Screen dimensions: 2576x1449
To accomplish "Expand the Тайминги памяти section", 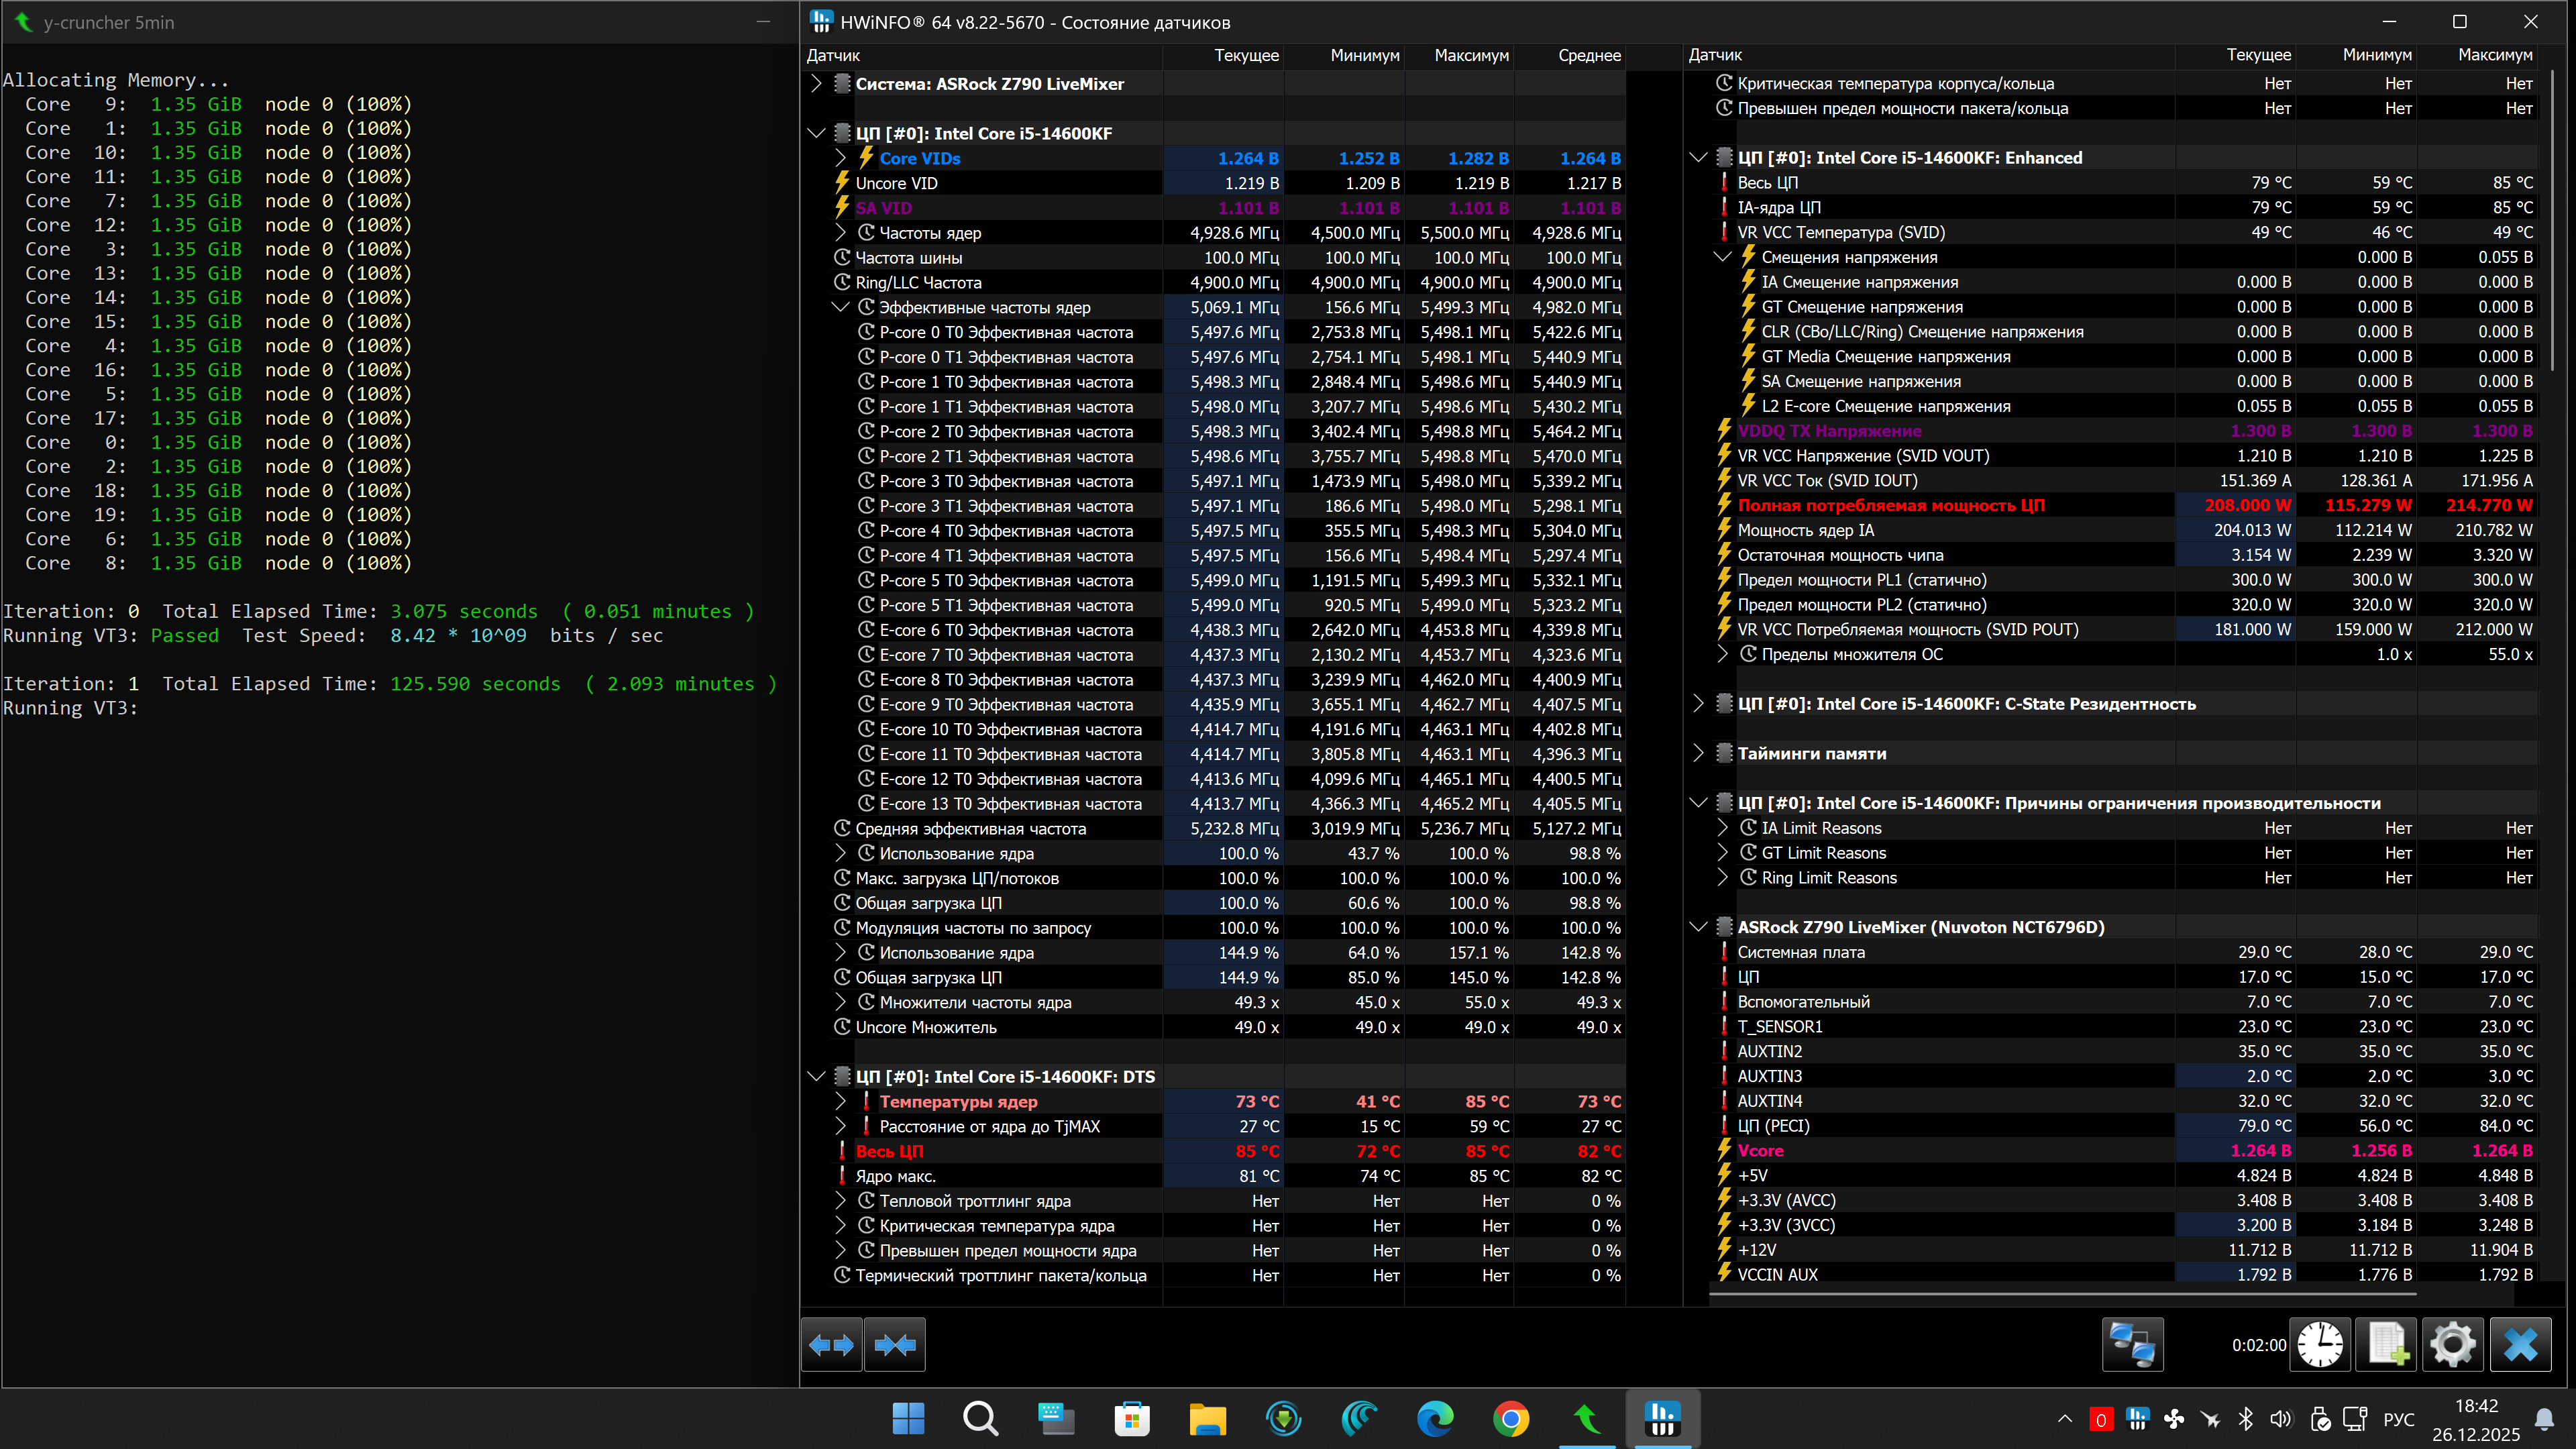I will pyautogui.click(x=1698, y=753).
